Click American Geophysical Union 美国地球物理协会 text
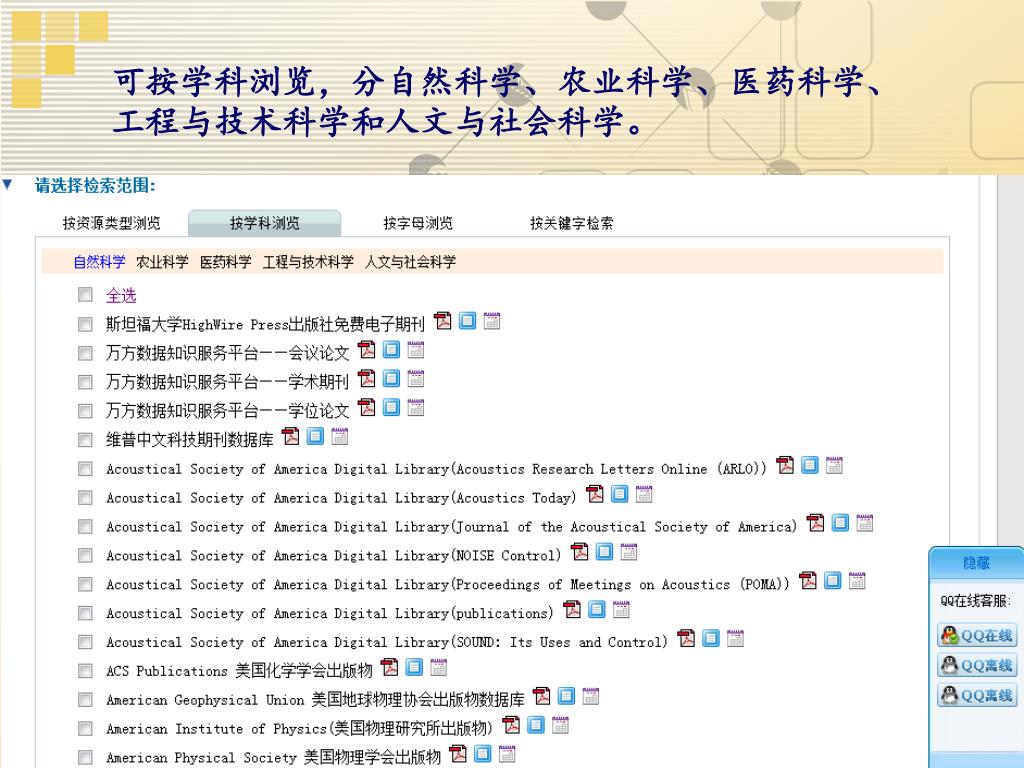 tap(315, 699)
